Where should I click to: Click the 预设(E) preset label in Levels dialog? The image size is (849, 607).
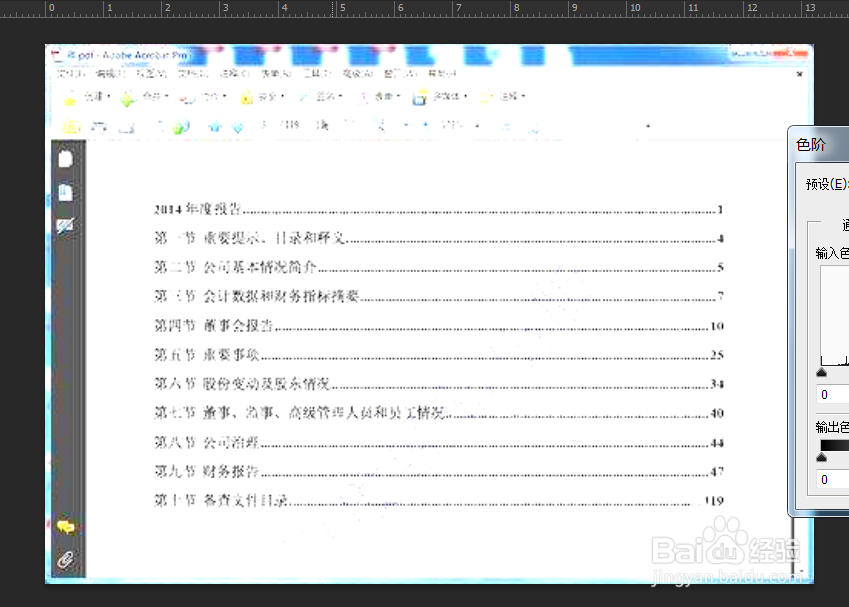tap(826, 184)
